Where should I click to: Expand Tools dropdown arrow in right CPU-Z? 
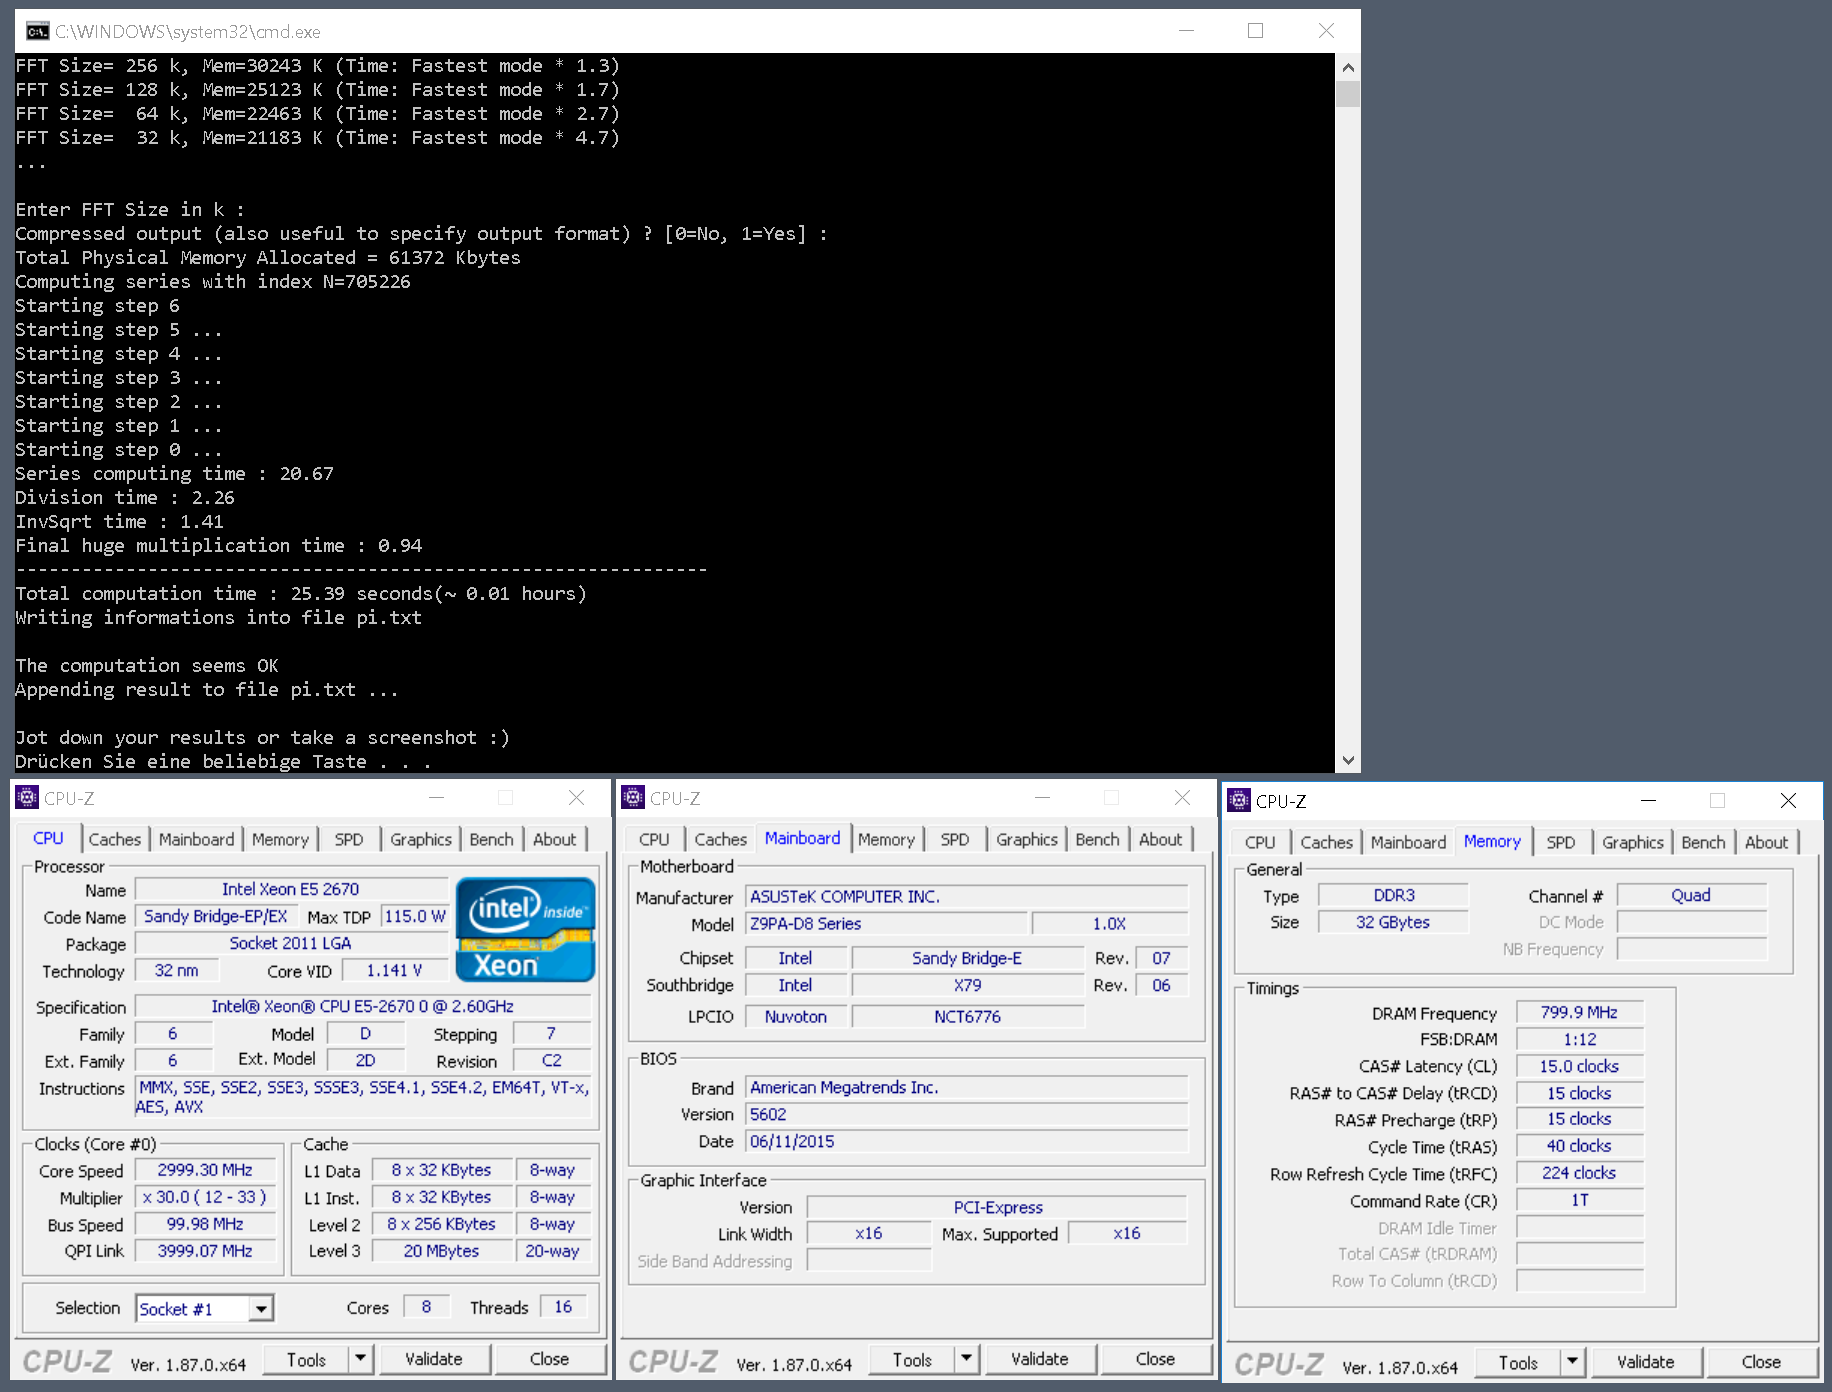pyautogui.click(x=1572, y=1361)
